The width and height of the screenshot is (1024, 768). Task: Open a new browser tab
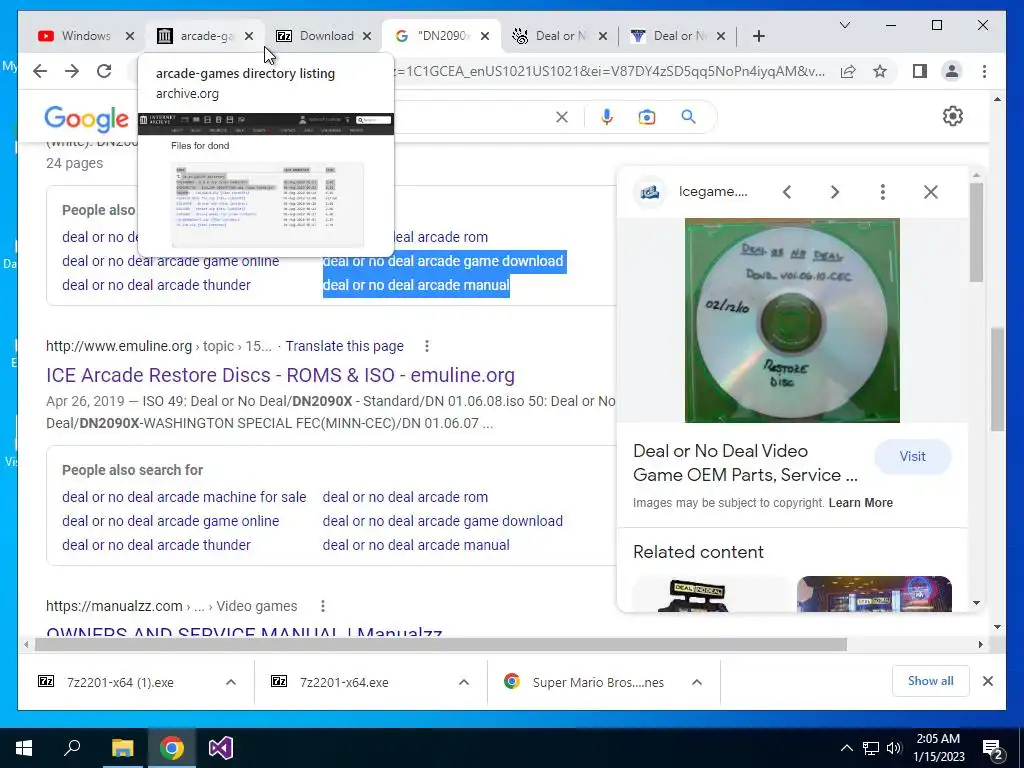pos(758,36)
